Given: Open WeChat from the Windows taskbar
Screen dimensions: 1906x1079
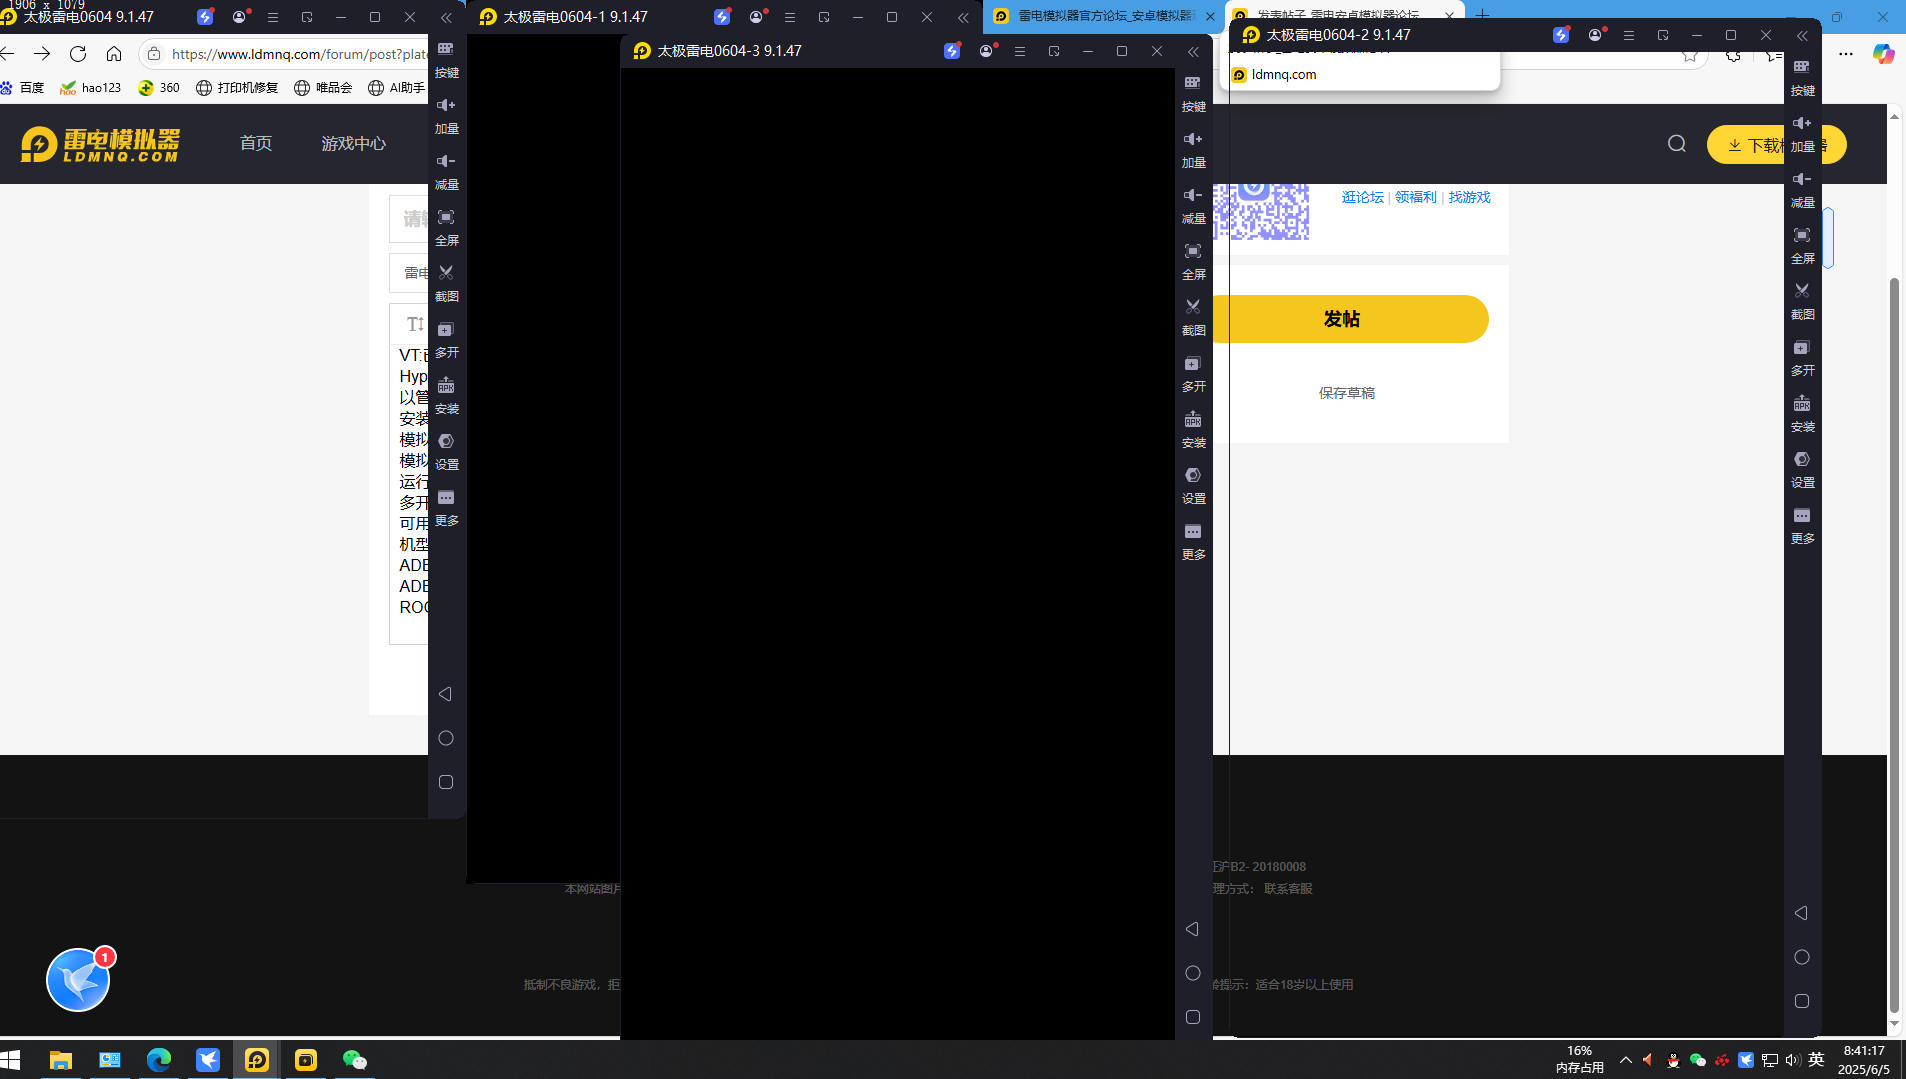Looking at the screenshot, I should click(x=355, y=1059).
